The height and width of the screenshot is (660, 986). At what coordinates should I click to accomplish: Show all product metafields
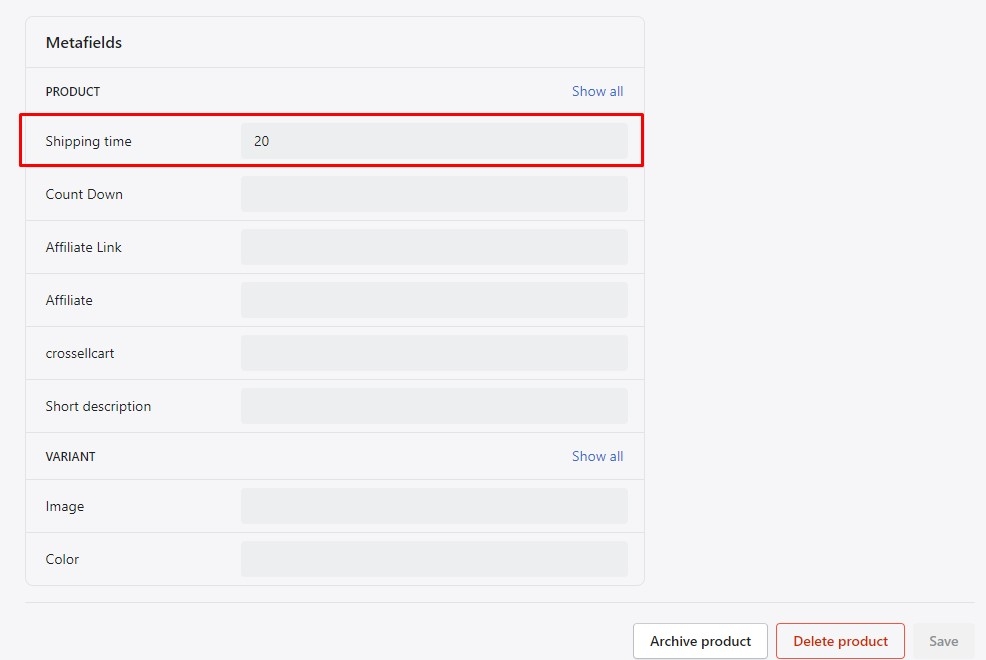point(597,91)
